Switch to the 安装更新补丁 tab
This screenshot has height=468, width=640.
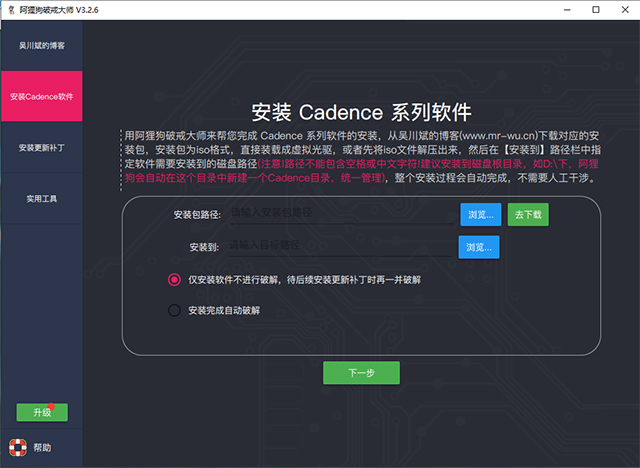click(x=41, y=148)
